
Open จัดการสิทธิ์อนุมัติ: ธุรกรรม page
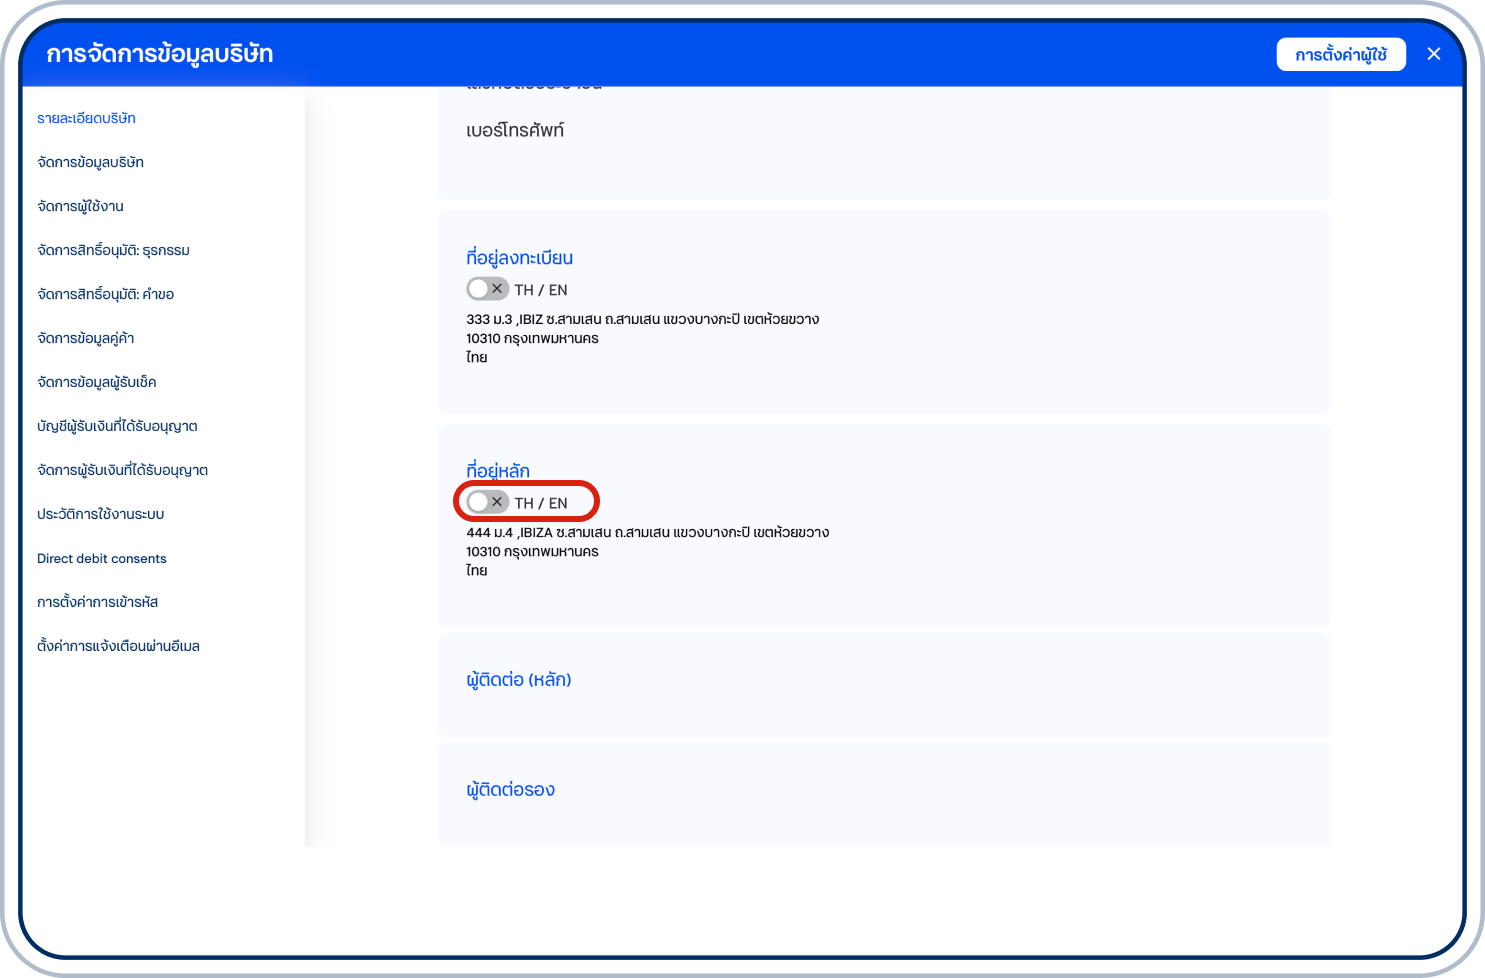tap(113, 250)
